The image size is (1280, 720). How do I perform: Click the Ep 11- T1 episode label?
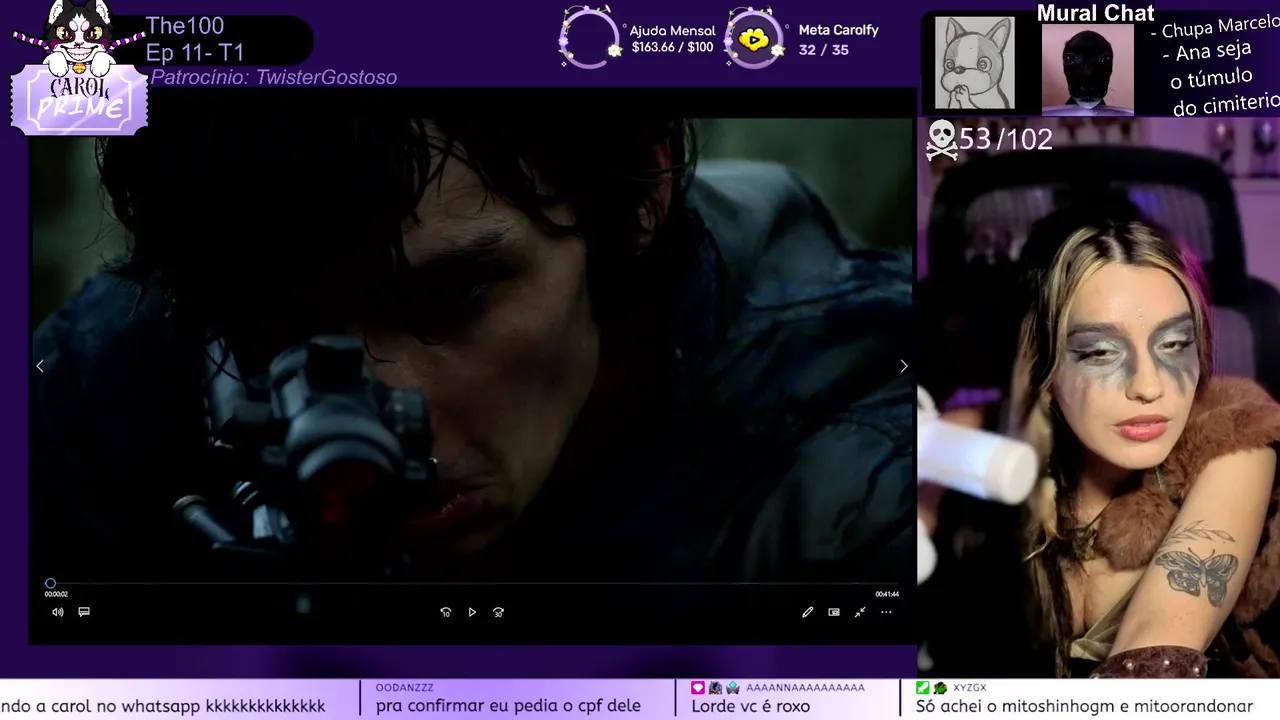[195, 53]
